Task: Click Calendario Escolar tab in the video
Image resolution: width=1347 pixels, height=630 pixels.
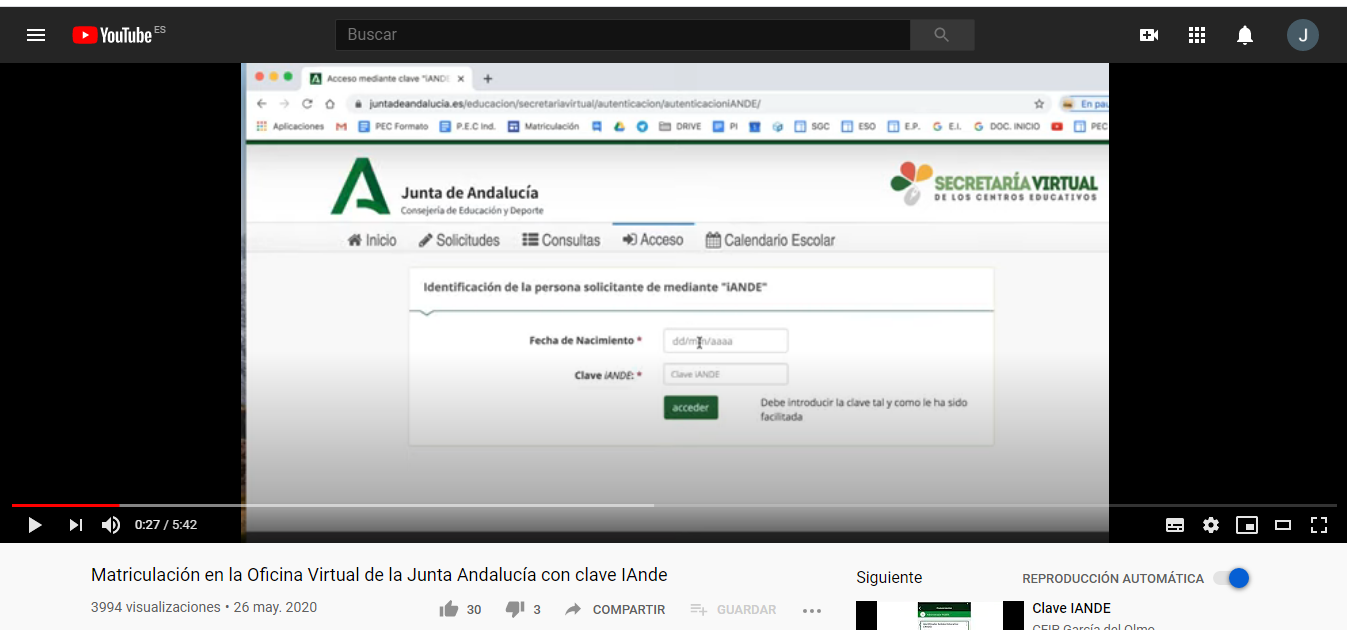Action: [770, 240]
